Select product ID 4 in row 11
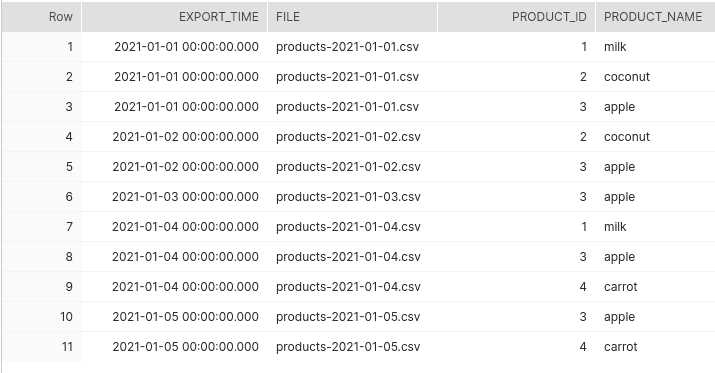The width and height of the screenshot is (715, 373). pyautogui.click(x=516, y=347)
